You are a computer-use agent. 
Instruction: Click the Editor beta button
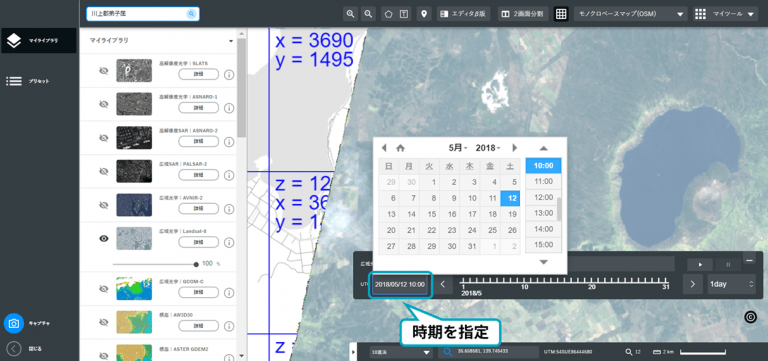pyautogui.click(x=464, y=14)
